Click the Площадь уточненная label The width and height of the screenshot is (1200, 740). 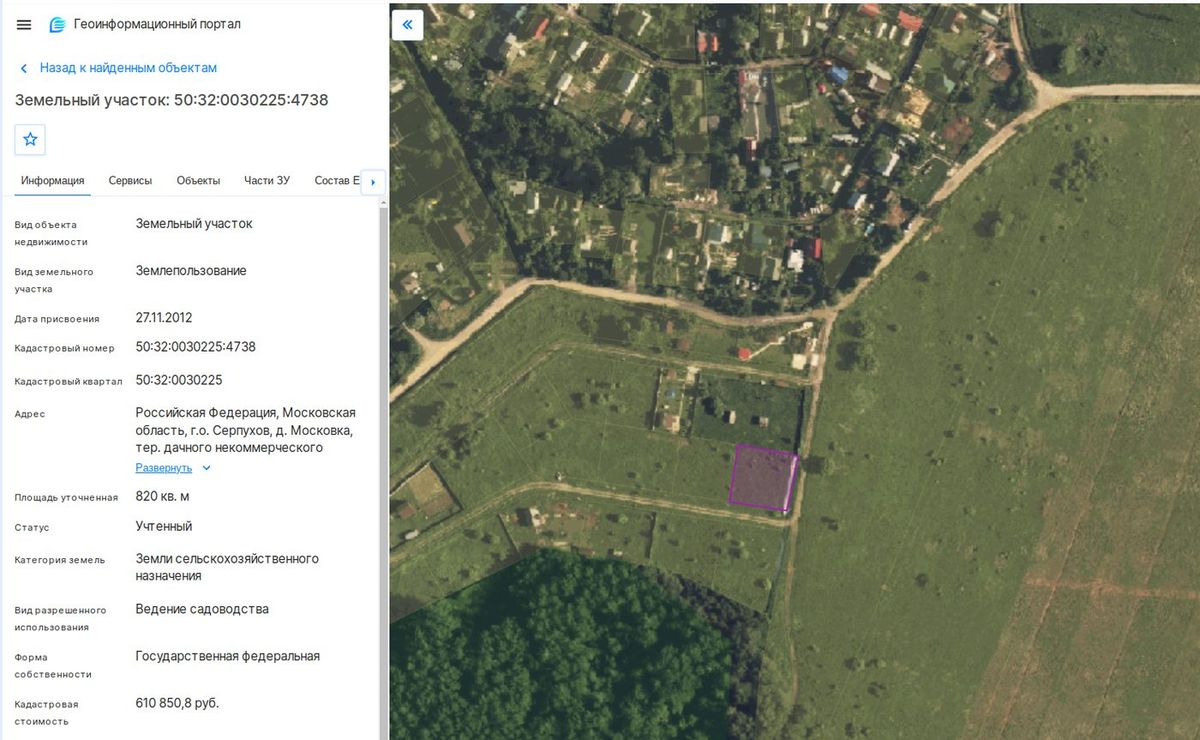coord(66,498)
